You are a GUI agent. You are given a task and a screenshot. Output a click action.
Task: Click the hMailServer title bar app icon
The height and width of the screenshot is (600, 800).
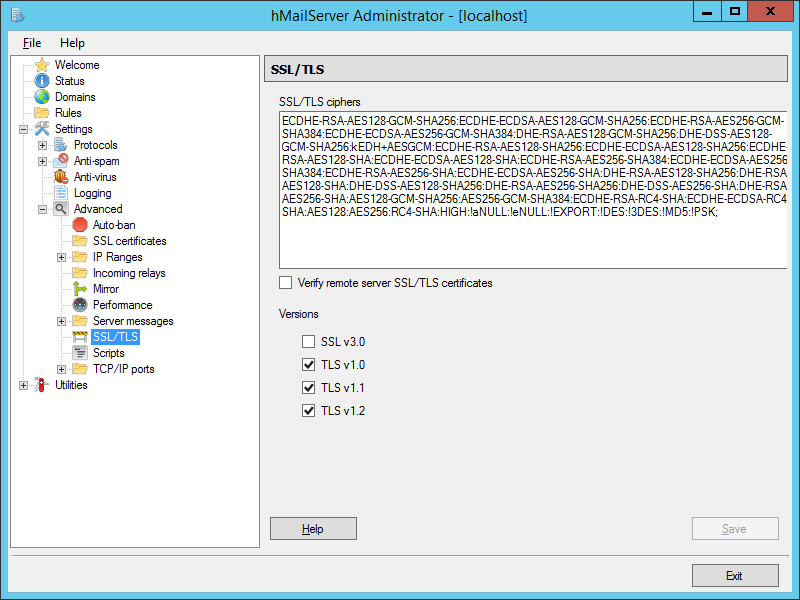[x=18, y=15]
